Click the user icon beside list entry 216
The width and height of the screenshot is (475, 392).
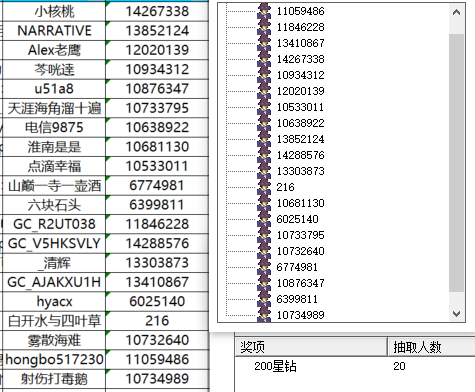tap(264, 187)
